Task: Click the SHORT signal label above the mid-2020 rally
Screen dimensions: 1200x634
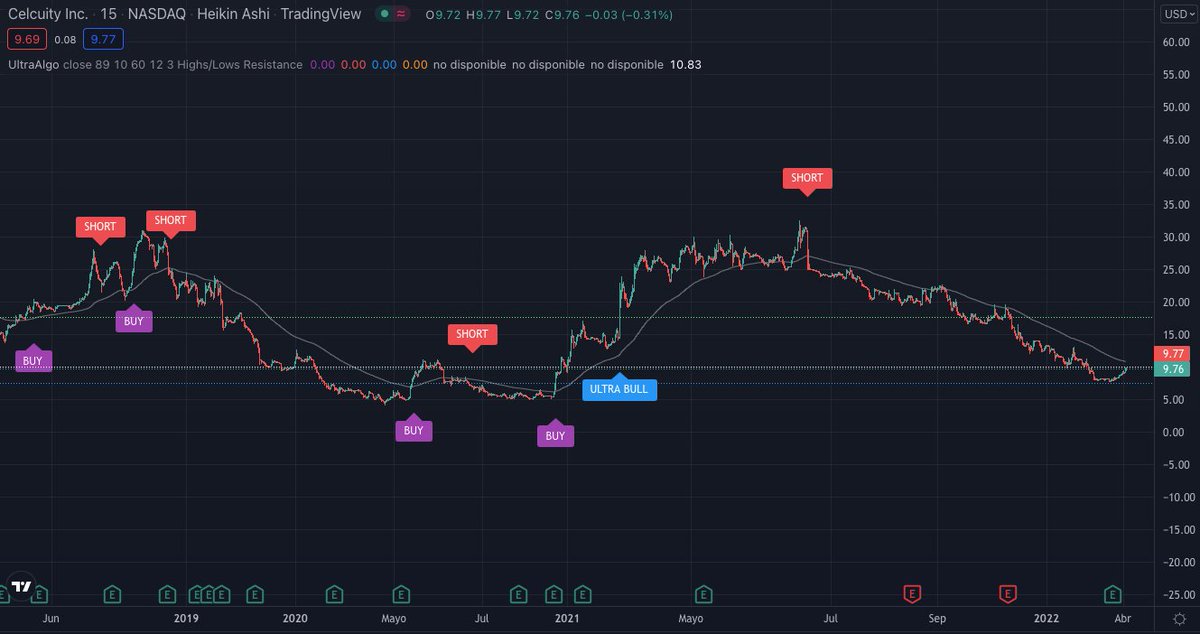Action: click(x=472, y=334)
